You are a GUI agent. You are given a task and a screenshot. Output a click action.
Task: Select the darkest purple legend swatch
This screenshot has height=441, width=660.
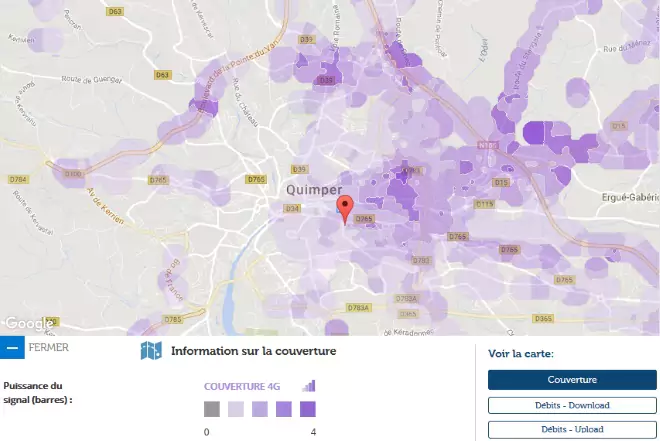point(308,409)
